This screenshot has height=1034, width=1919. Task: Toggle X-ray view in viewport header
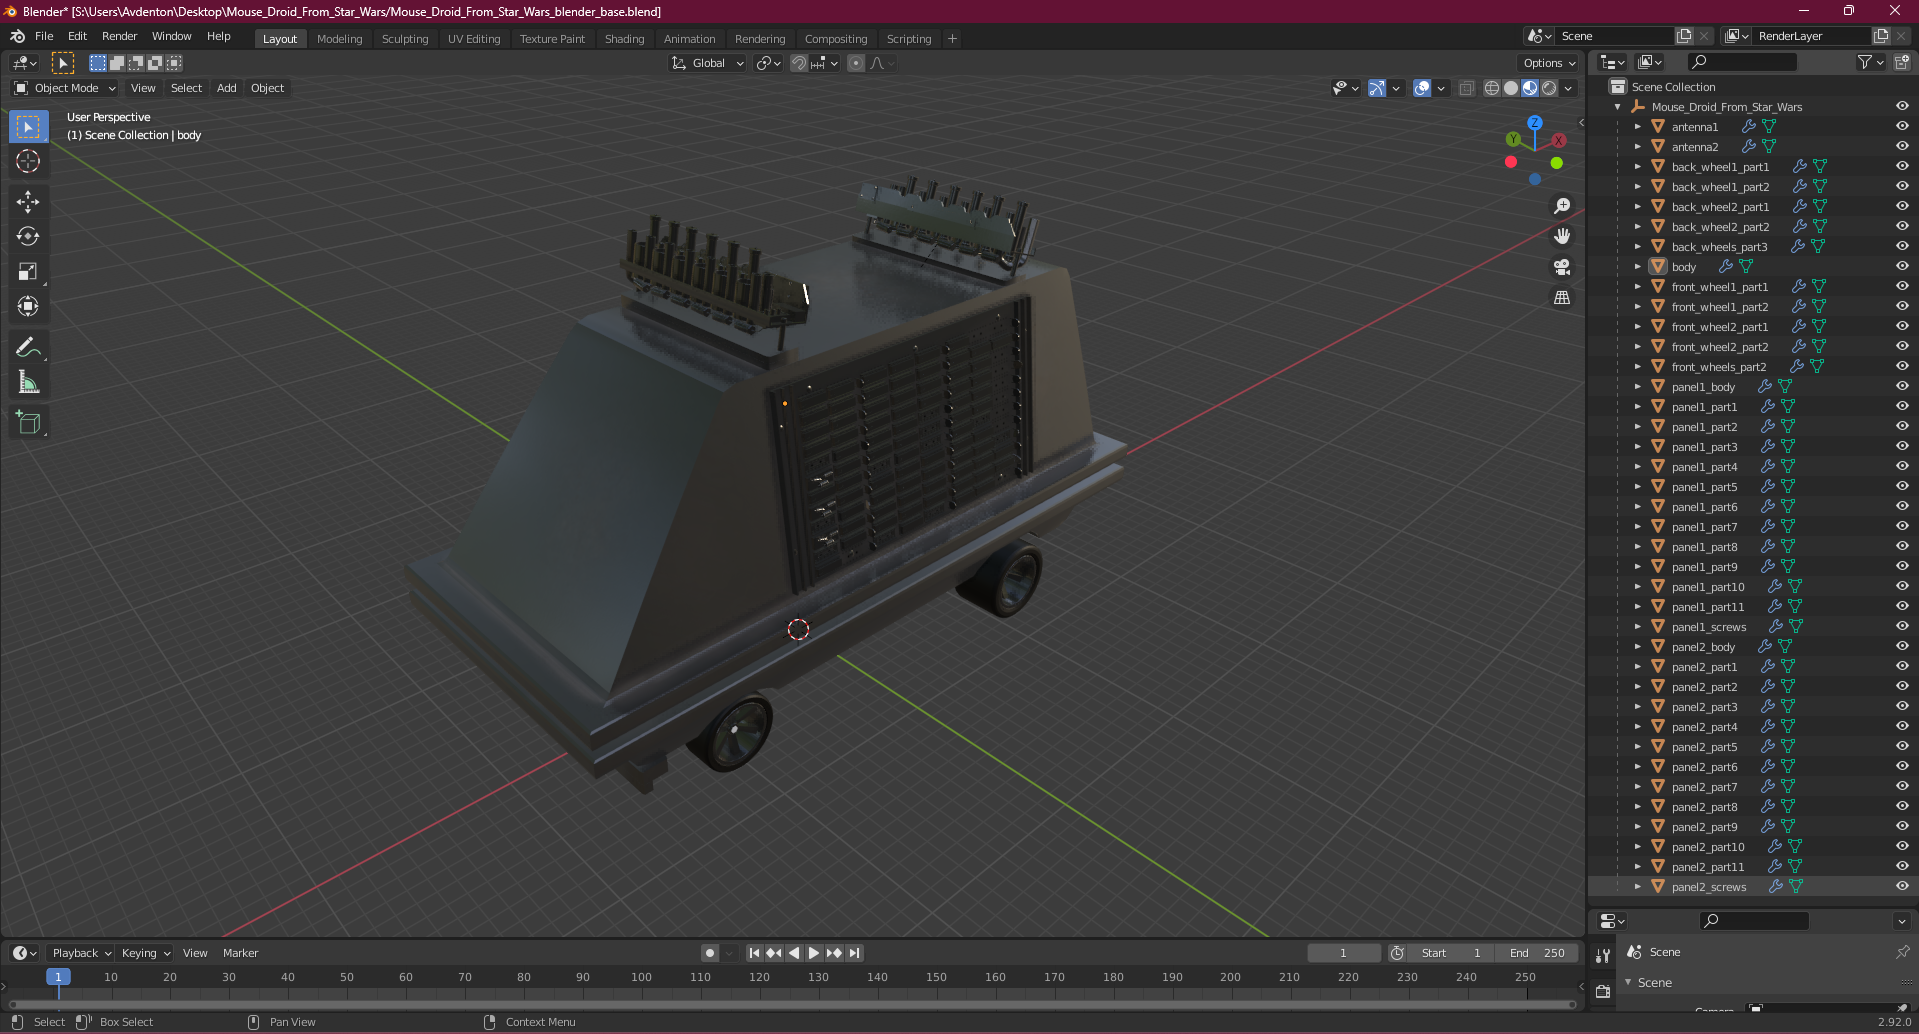[1466, 88]
